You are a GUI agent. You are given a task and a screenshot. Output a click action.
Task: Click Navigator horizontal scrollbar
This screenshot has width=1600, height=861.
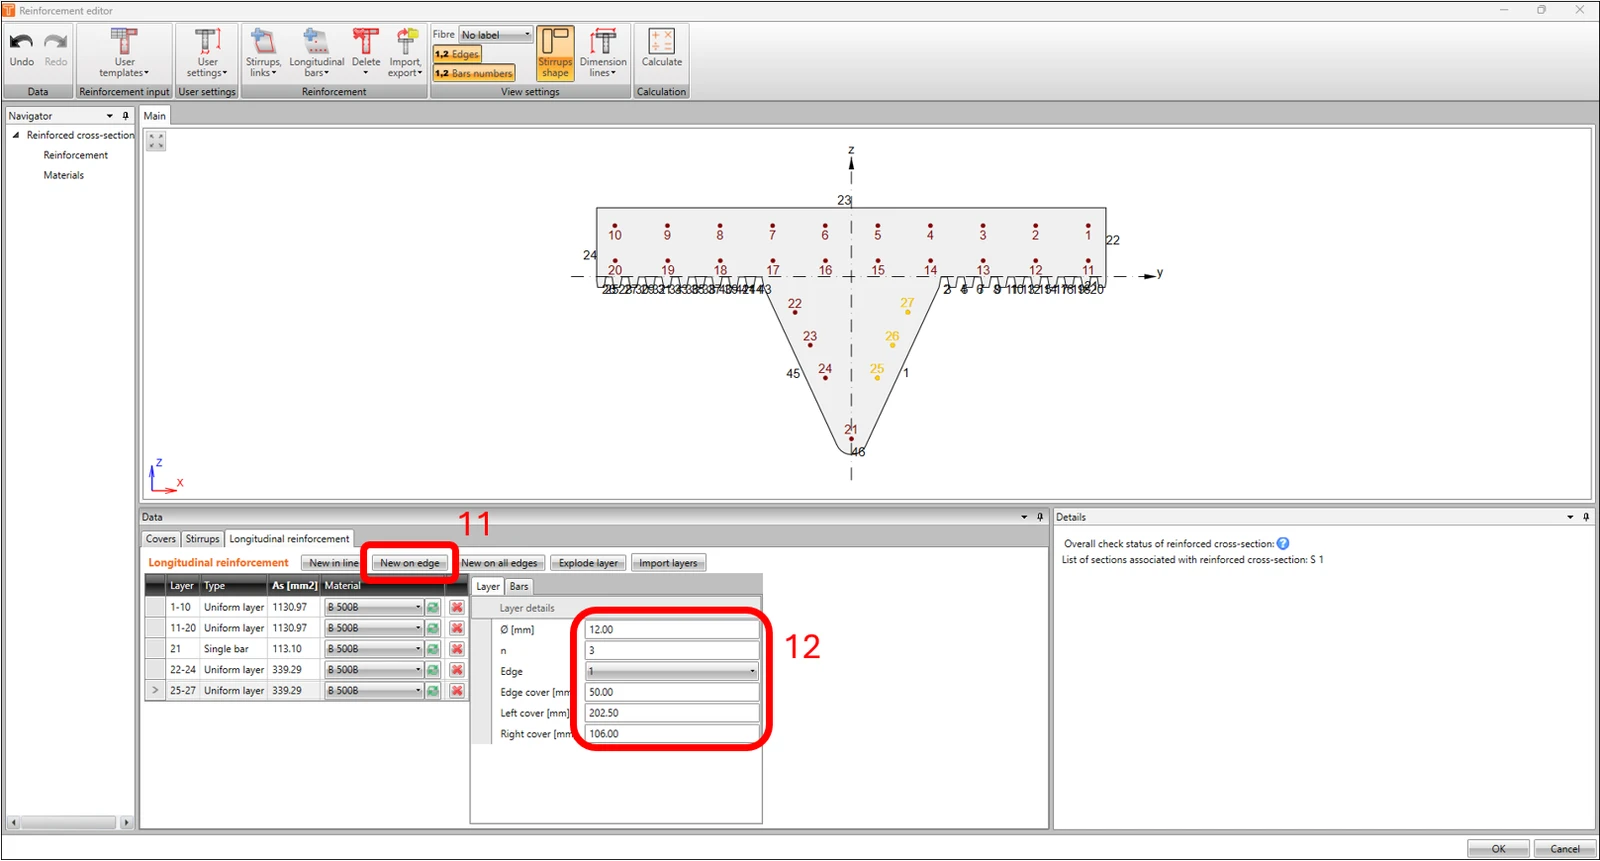click(x=70, y=822)
